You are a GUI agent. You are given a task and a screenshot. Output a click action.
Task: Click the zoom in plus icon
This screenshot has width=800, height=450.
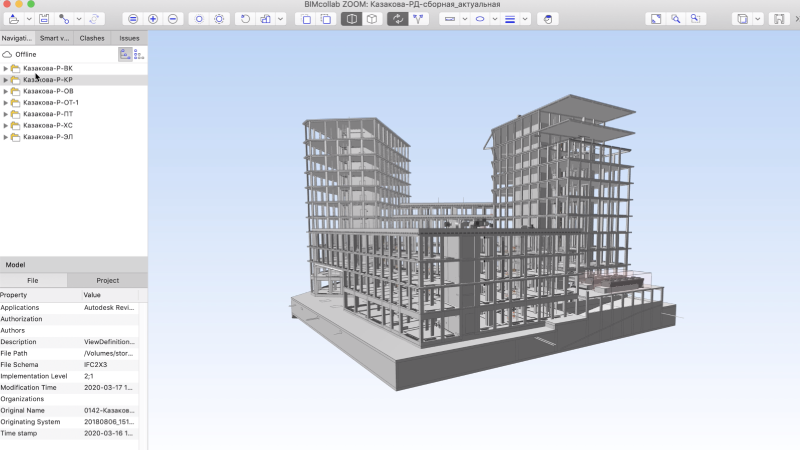153,19
